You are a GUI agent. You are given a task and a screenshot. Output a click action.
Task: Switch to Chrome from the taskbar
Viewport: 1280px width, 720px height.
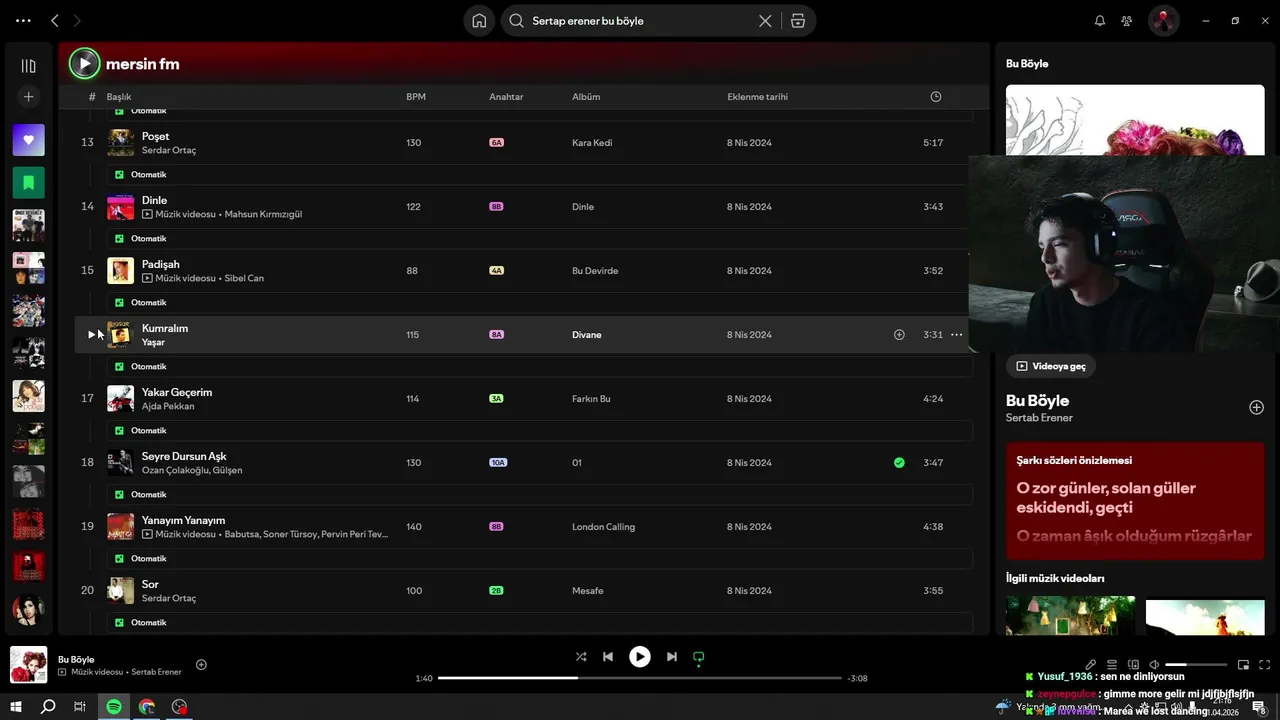pyautogui.click(x=147, y=707)
